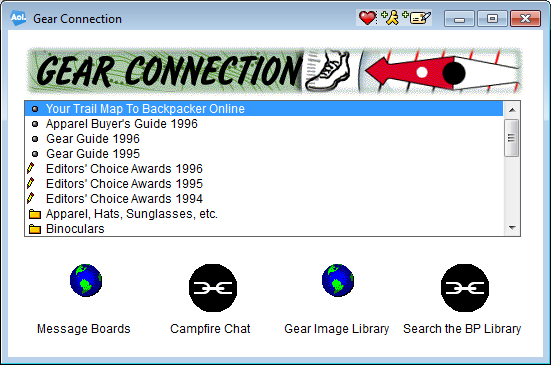Click the Gear Connection banner image
Viewport: 551px width, 365px height.
(275, 71)
